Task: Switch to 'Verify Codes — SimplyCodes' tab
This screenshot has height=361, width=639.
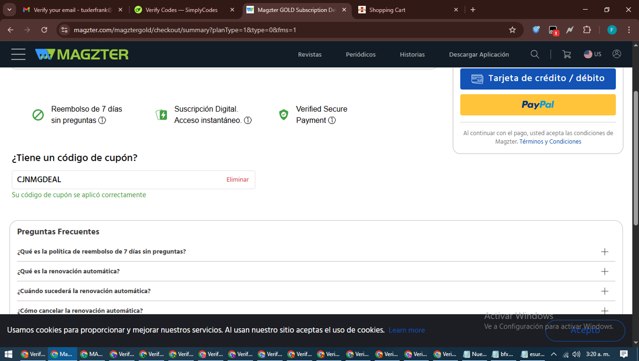Action: [184, 10]
